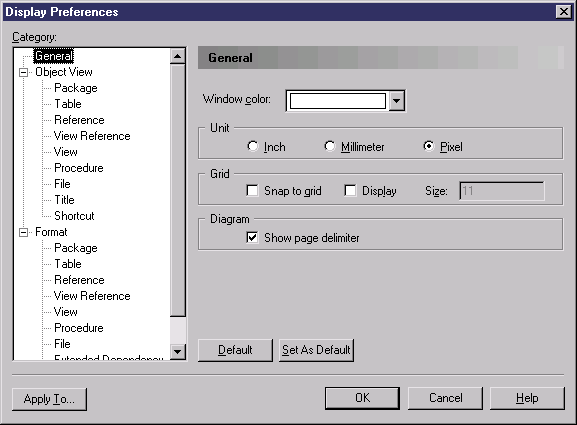Image resolution: width=577 pixels, height=425 pixels.
Task: Tick the grid Display checkbox
Action: pyautogui.click(x=350, y=191)
